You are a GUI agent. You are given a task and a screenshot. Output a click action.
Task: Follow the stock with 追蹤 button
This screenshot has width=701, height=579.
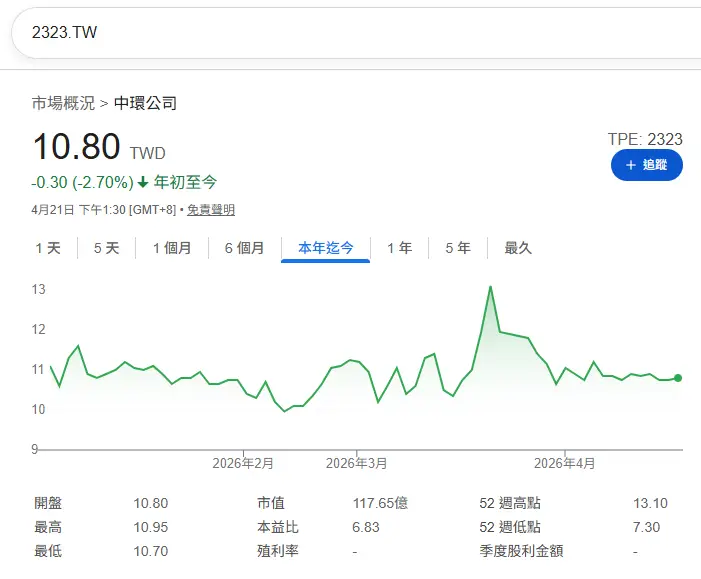pyautogui.click(x=646, y=165)
